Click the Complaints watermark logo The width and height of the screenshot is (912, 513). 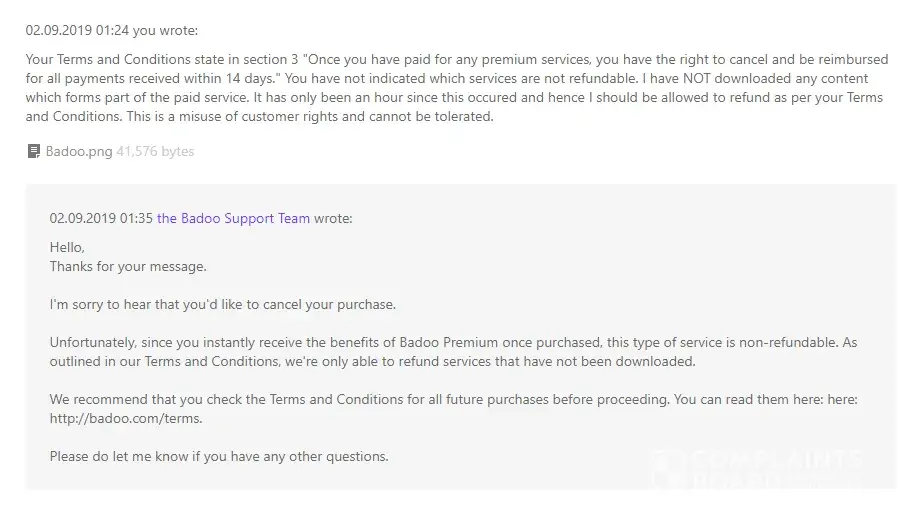click(760, 465)
